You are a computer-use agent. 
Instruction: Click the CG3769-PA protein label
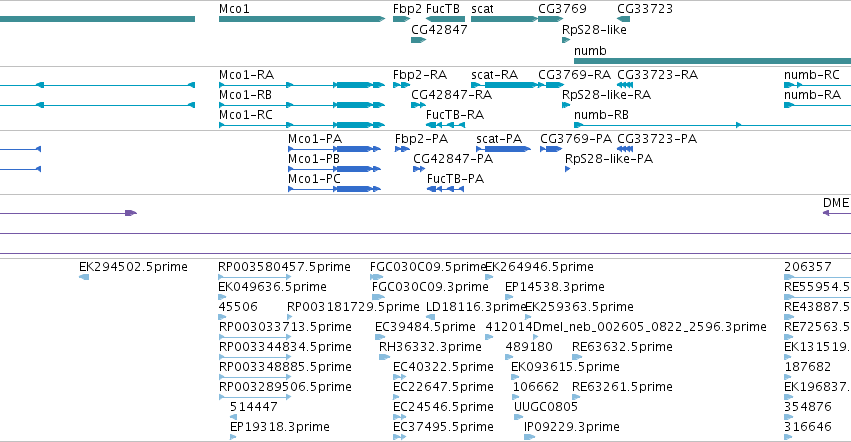click(x=576, y=138)
